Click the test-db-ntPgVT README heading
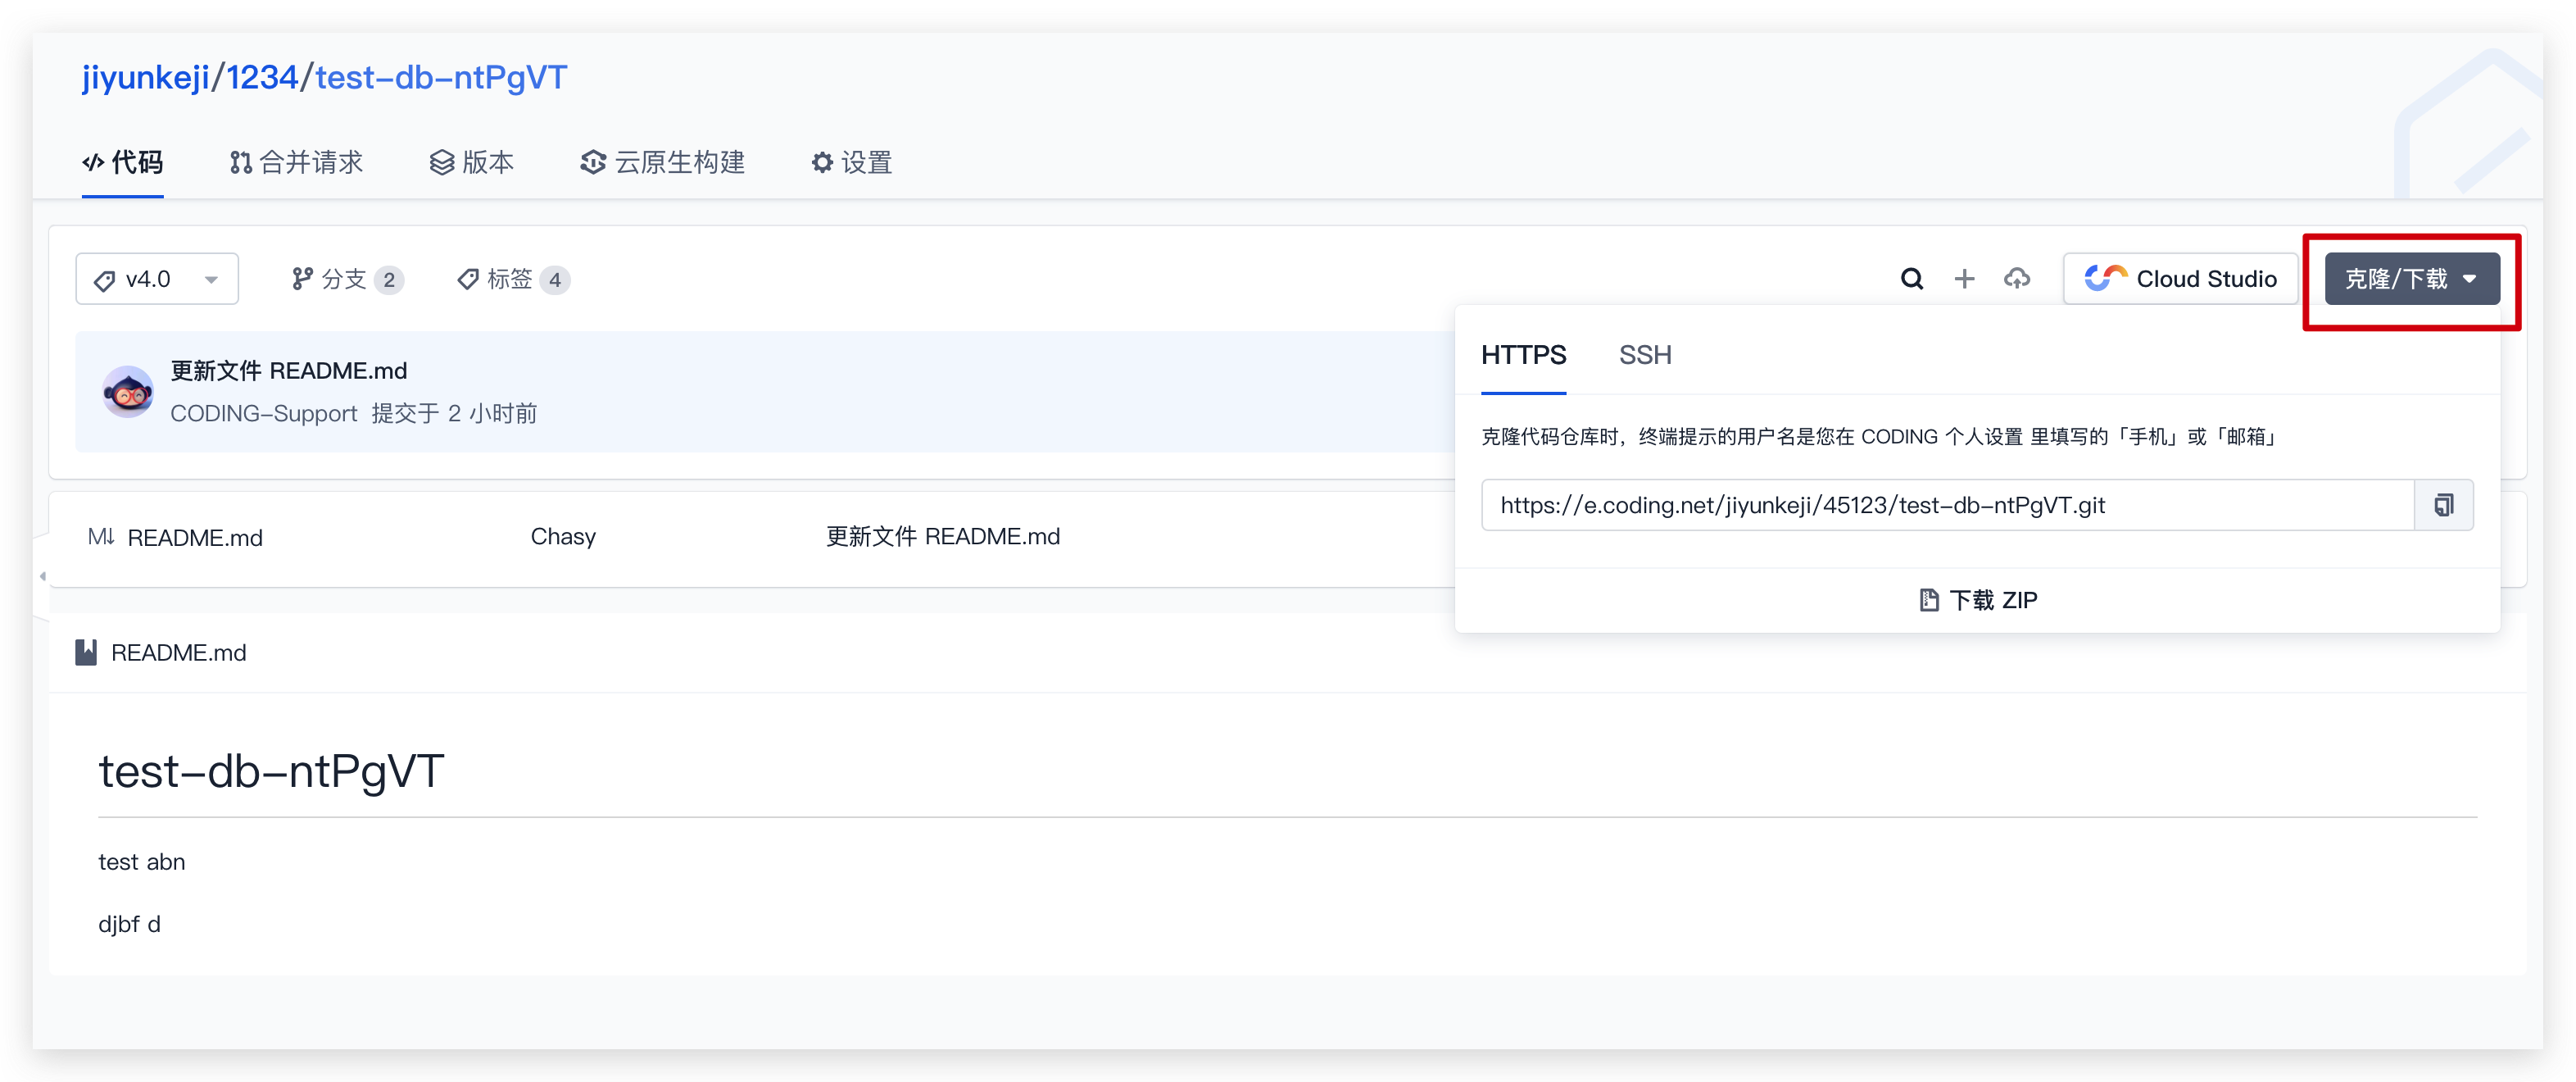The image size is (2576, 1082). pos(271,771)
